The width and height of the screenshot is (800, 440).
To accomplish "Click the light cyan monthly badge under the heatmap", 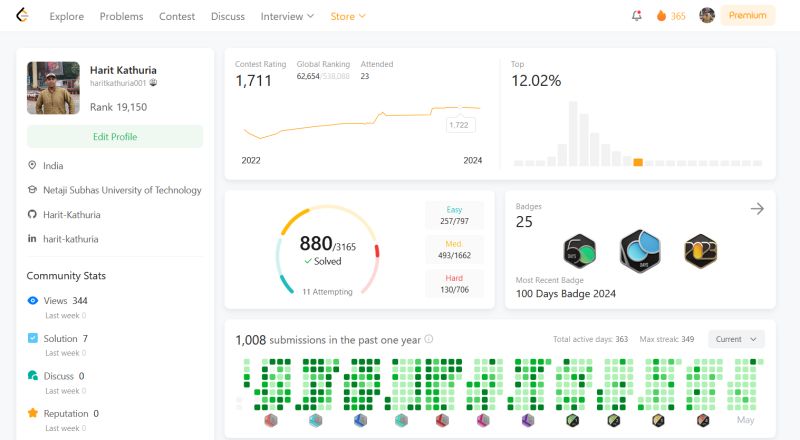I will (x=315, y=420).
